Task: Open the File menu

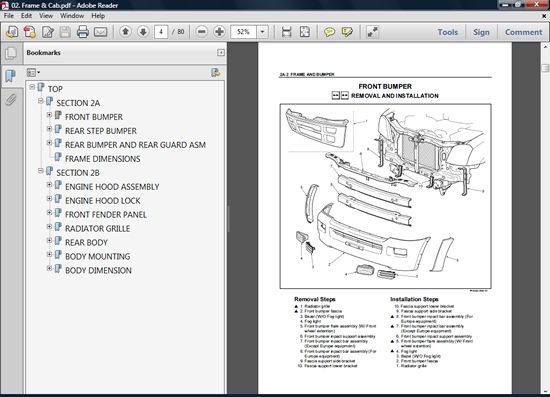Action: 9,16
